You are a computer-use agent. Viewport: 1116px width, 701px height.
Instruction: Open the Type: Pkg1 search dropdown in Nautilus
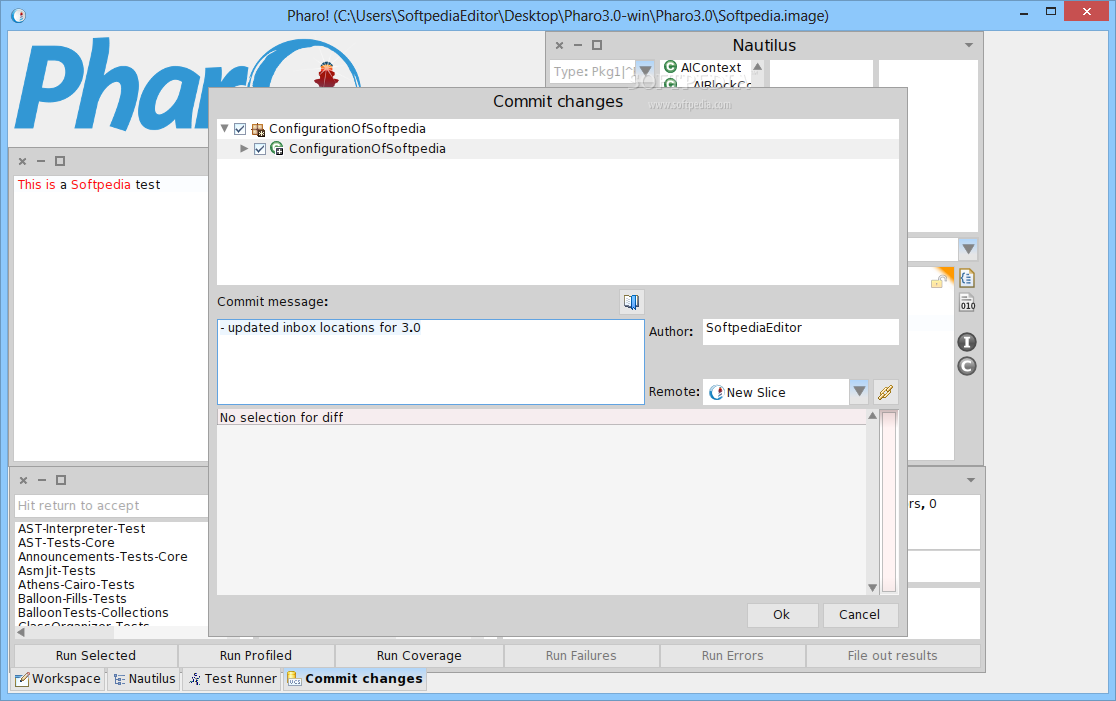click(x=646, y=71)
